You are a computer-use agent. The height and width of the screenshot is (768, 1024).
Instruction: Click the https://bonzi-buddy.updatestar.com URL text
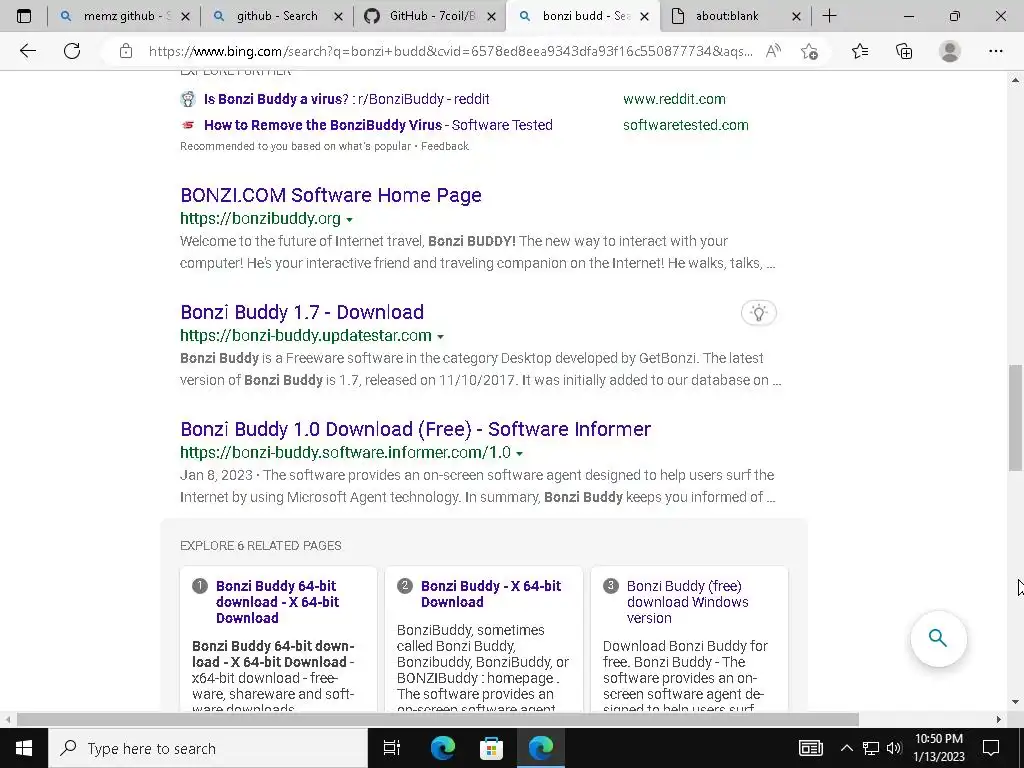tap(306, 335)
